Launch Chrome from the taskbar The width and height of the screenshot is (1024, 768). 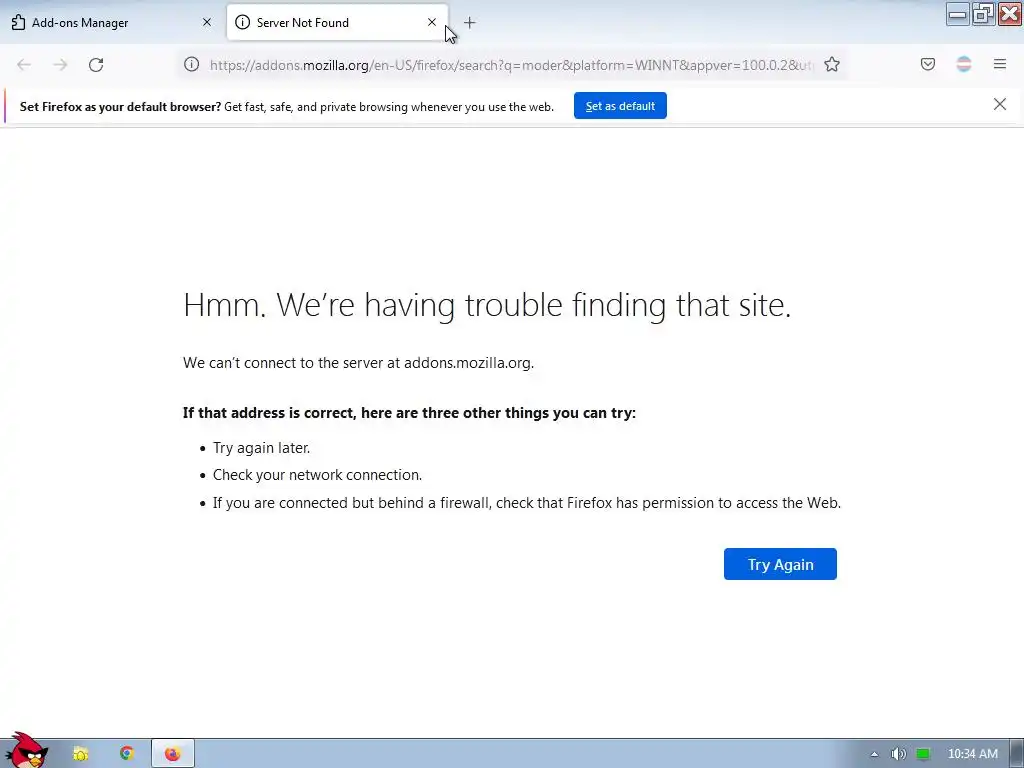pos(127,754)
